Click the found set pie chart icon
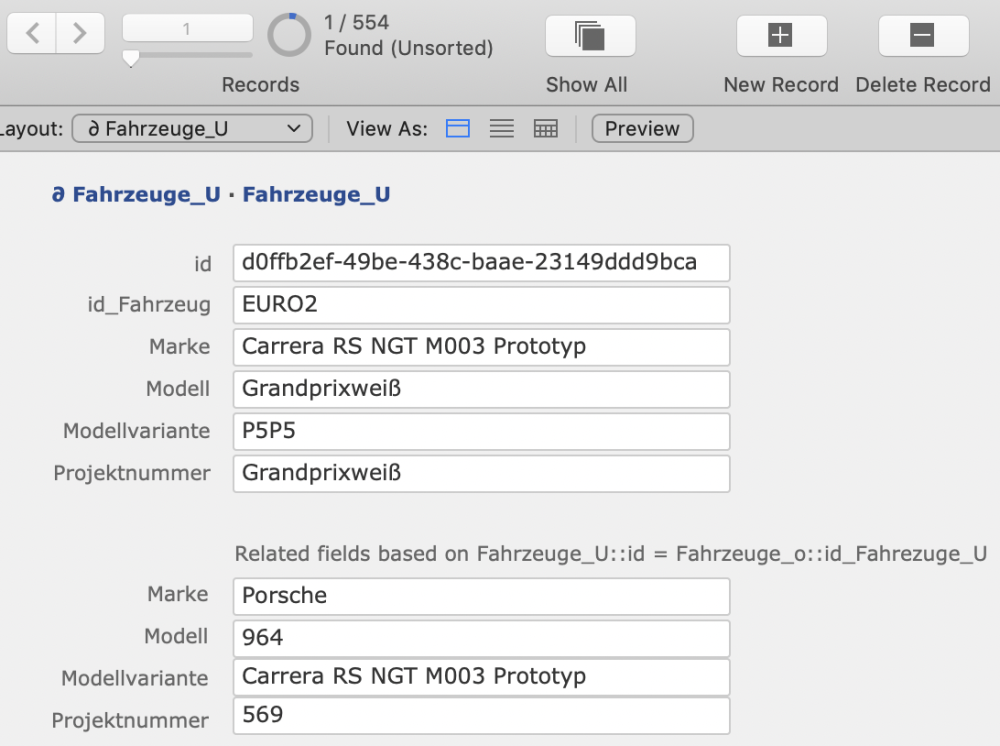Viewport: 1000px width, 746px height. pos(289,35)
